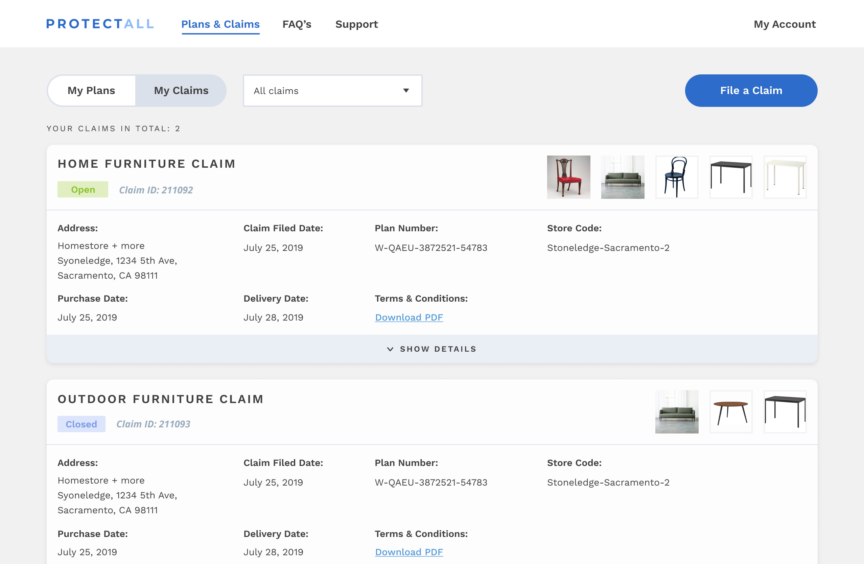This screenshot has height=564, width=864.
Task: View the green sofa thumbnail in Outdoor Furniture Claim
Action: point(677,412)
